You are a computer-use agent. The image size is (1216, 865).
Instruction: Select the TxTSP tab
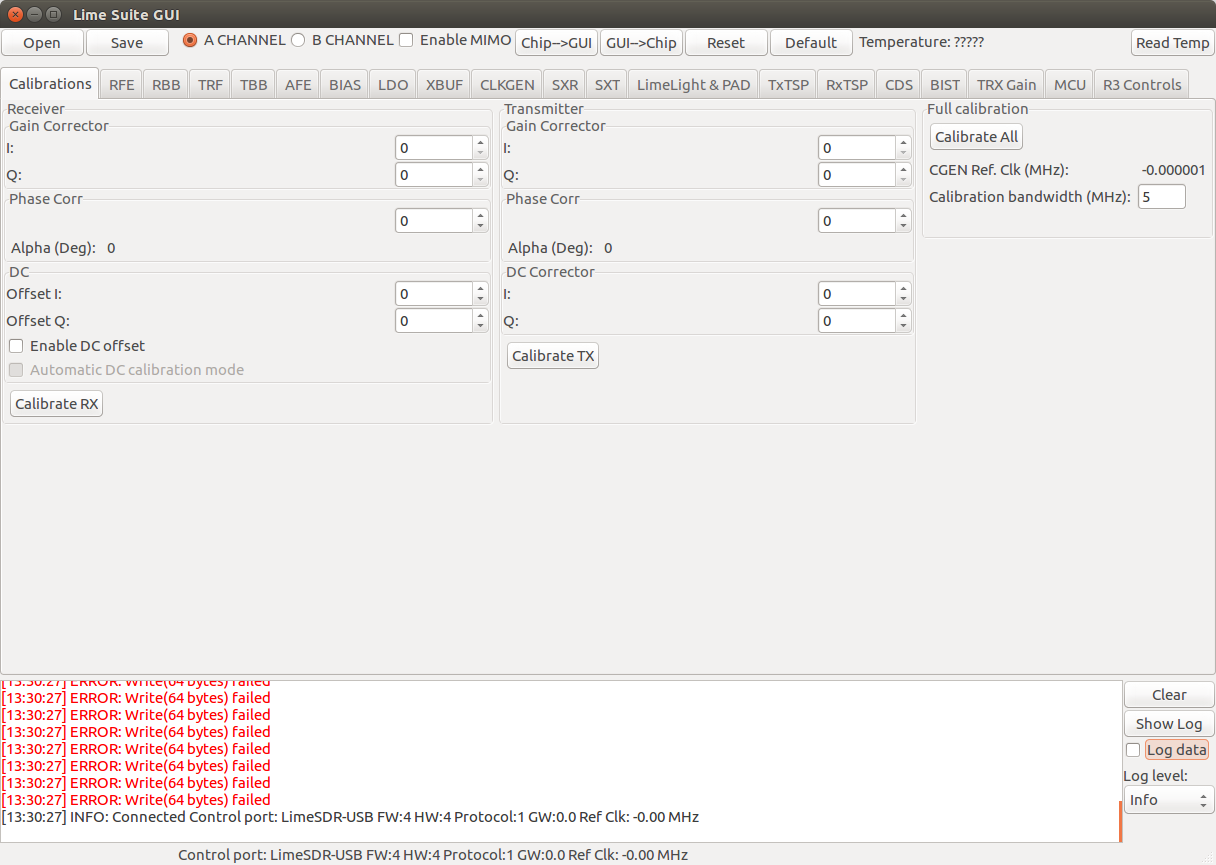pyautogui.click(x=788, y=85)
